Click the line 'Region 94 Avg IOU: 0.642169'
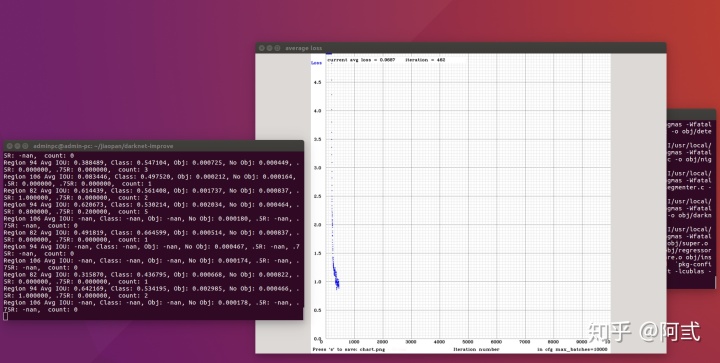Viewport: 720px width, 363px height. (x=152, y=289)
